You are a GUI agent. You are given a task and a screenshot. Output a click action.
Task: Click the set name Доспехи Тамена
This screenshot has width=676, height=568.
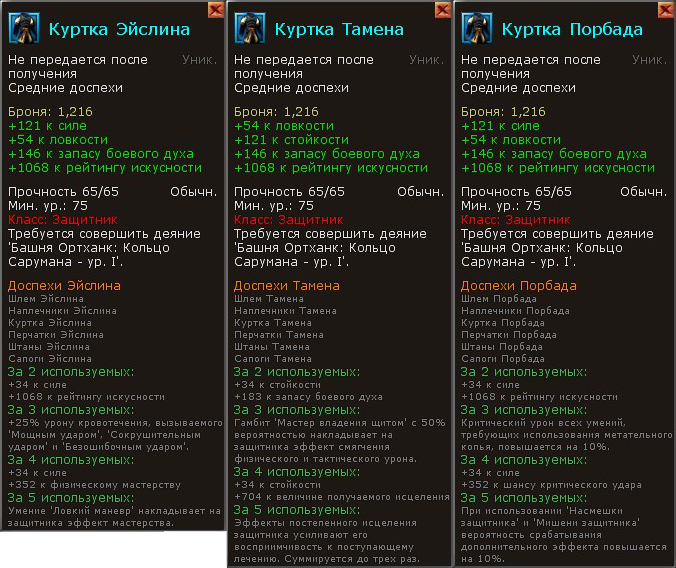tap(287, 286)
